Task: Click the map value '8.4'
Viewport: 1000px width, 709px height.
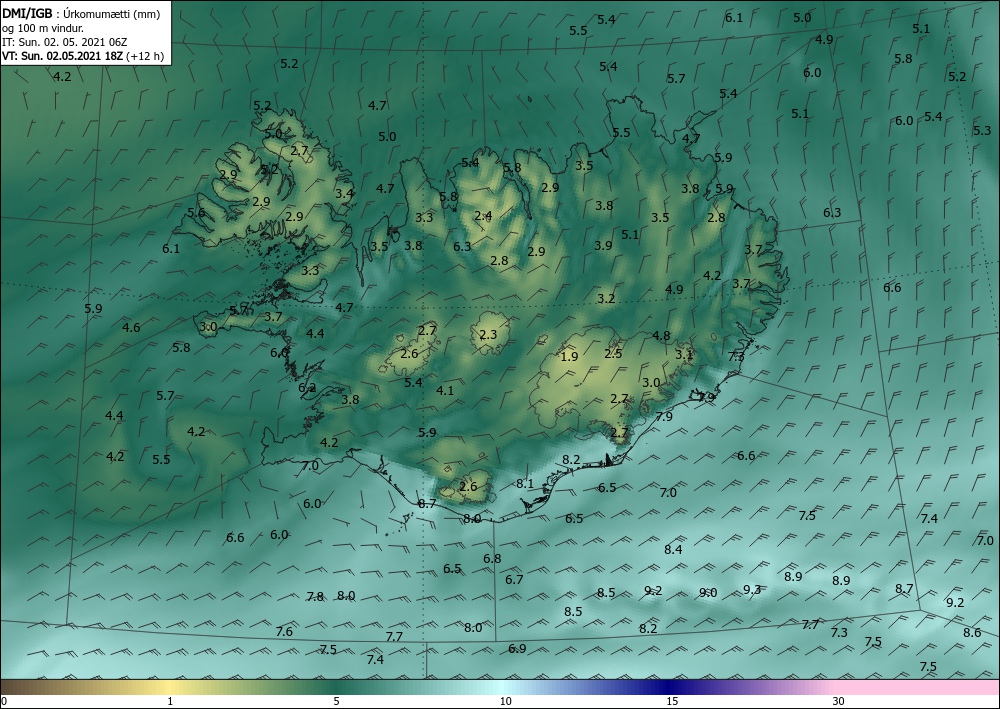Action: [x=673, y=549]
